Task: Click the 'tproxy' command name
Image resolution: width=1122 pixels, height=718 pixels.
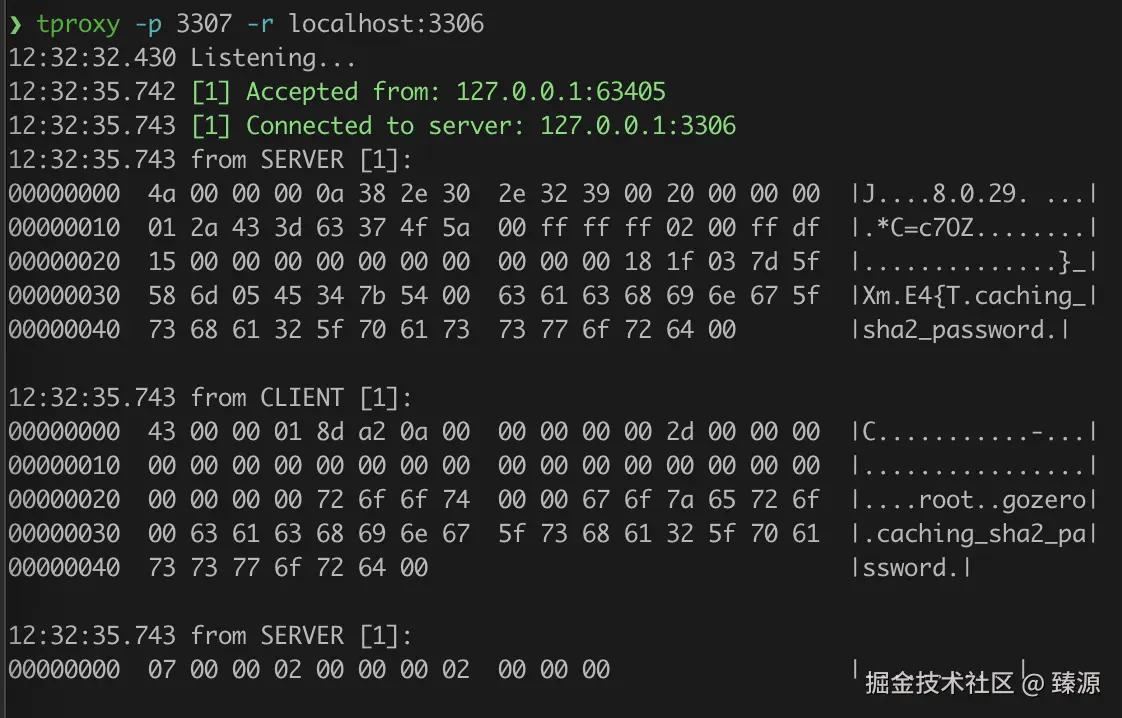Action: (78, 23)
